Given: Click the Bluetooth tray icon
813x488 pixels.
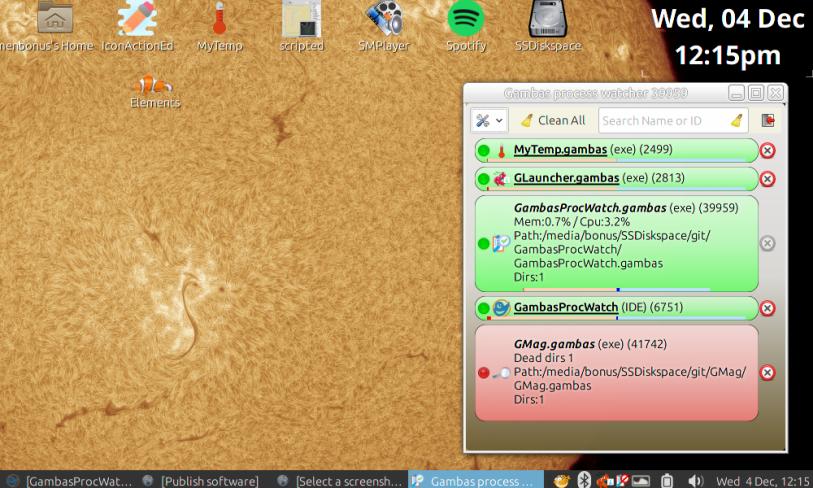Looking at the screenshot, I should pyautogui.click(x=584, y=481).
